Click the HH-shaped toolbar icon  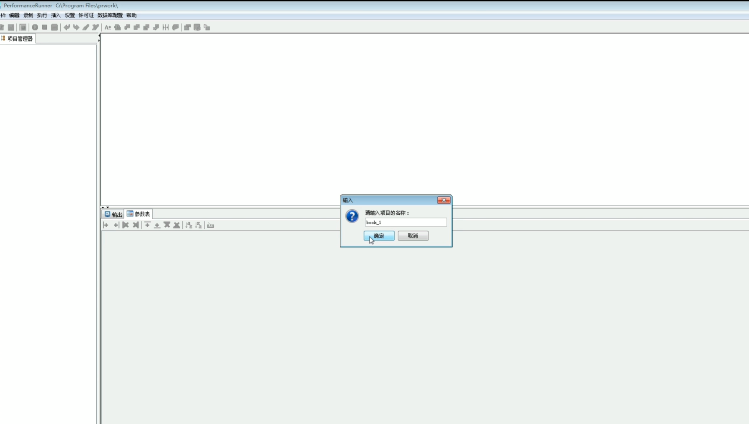coord(165,27)
